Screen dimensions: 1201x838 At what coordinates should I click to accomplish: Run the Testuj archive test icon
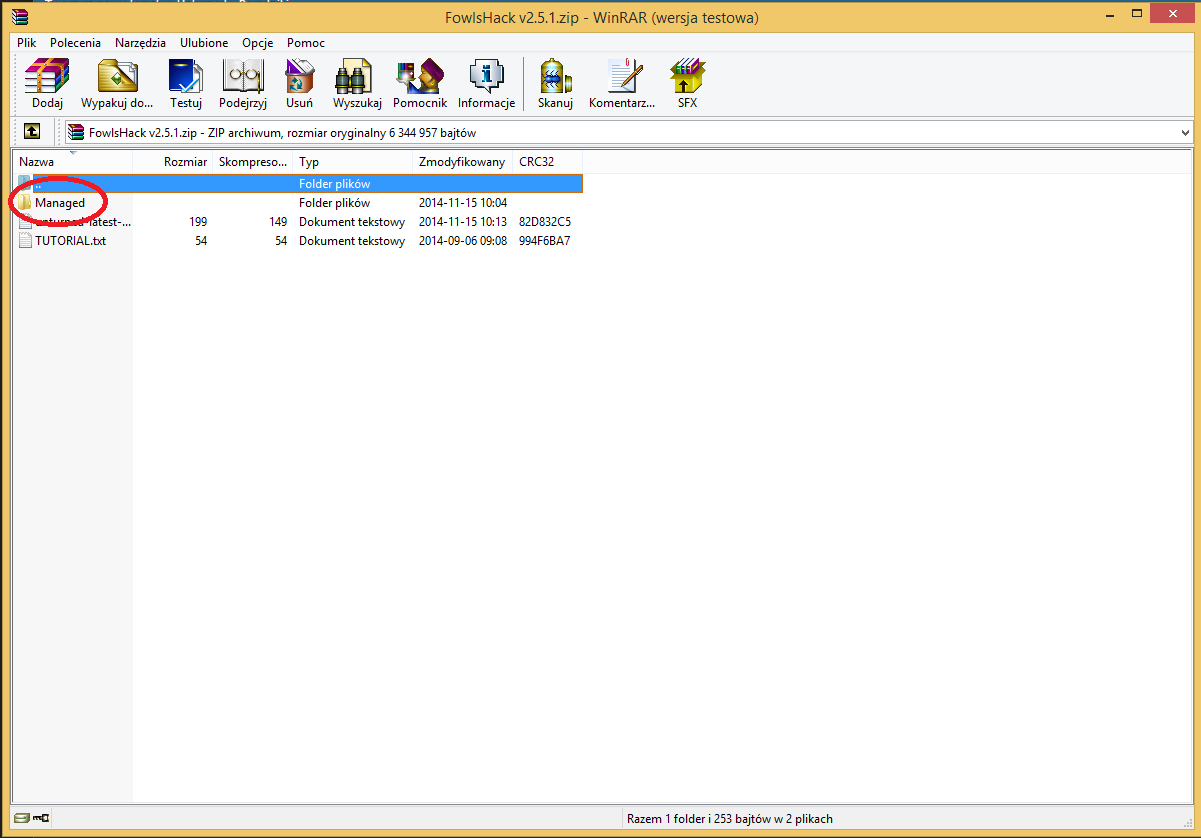tap(186, 76)
